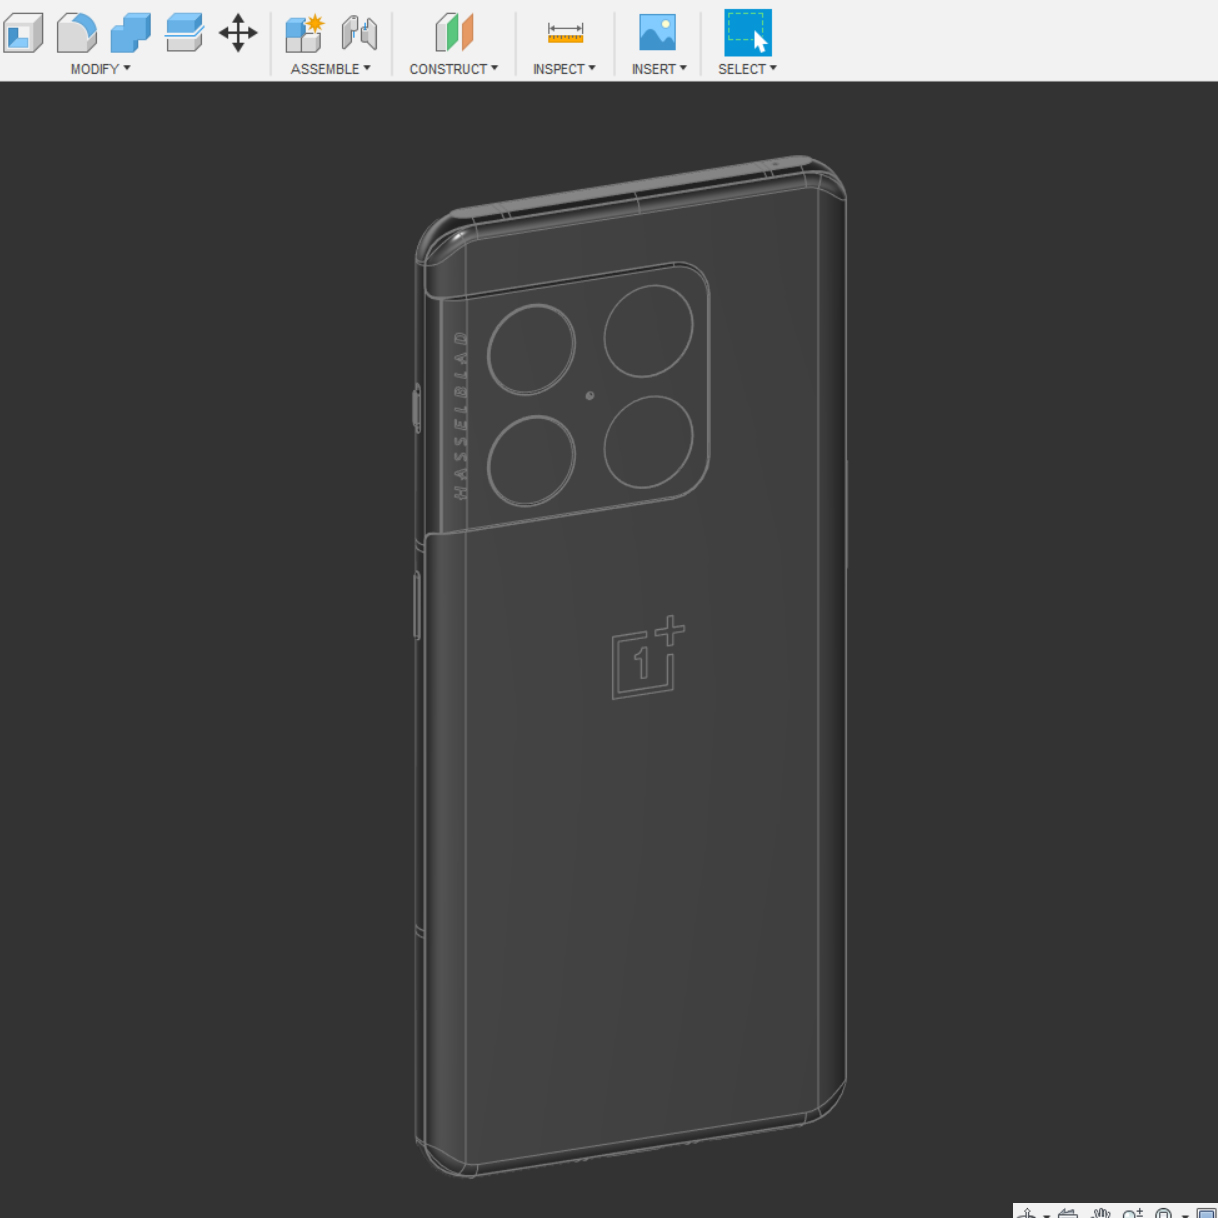Open the Joint tool icon
The image size is (1218, 1218).
pos(359,33)
